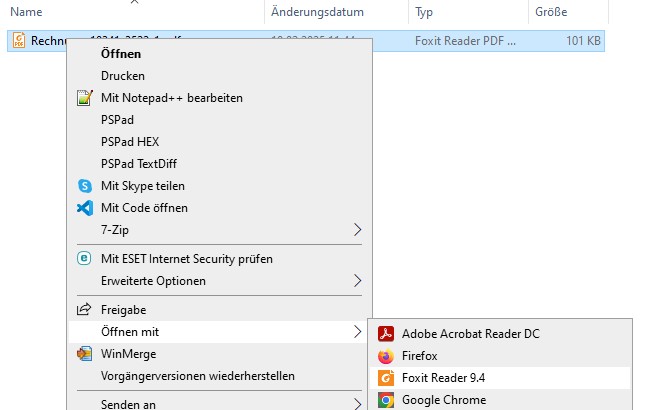Select the PDF file icon in the list
Viewport: 651px width, 410px height.
(x=19, y=40)
